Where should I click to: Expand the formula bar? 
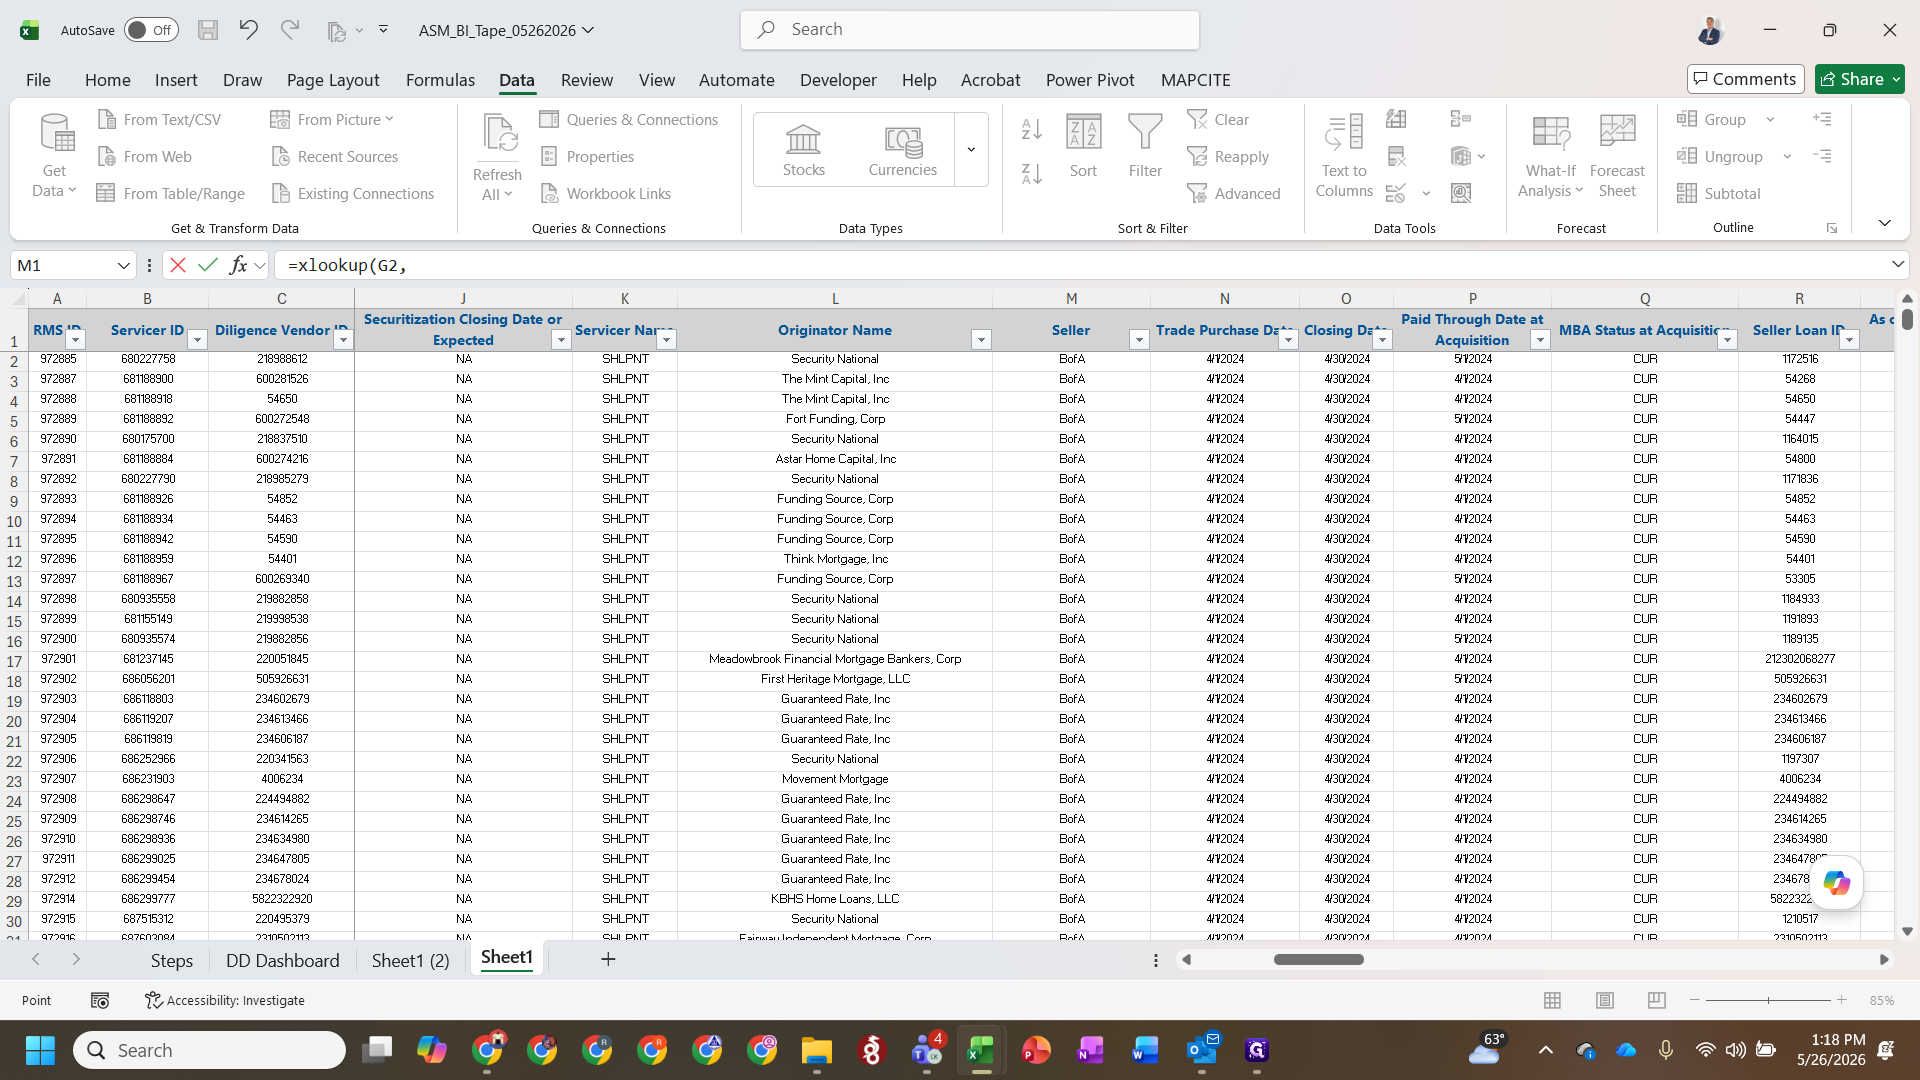point(1897,264)
